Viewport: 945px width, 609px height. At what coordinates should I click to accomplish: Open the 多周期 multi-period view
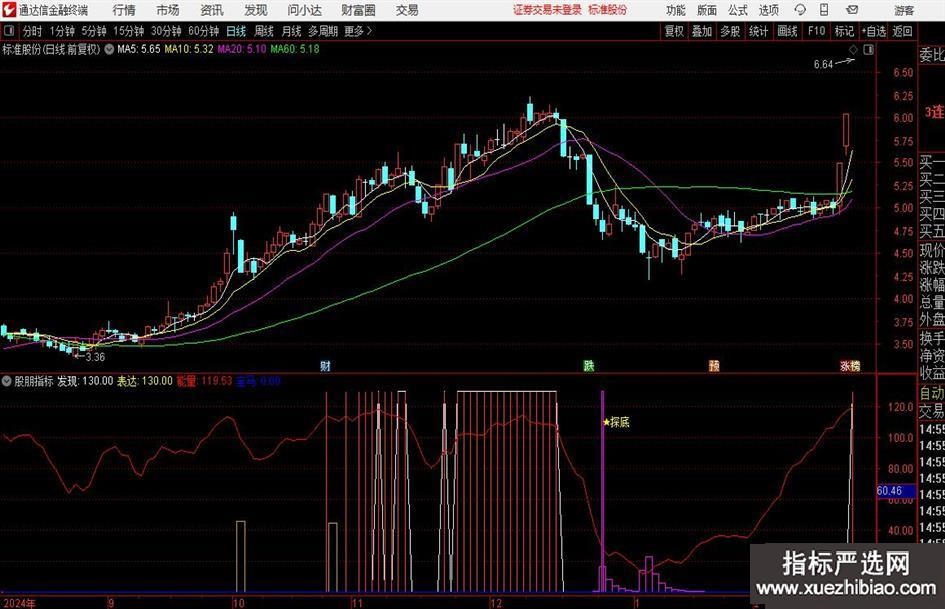pyautogui.click(x=323, y=31)
